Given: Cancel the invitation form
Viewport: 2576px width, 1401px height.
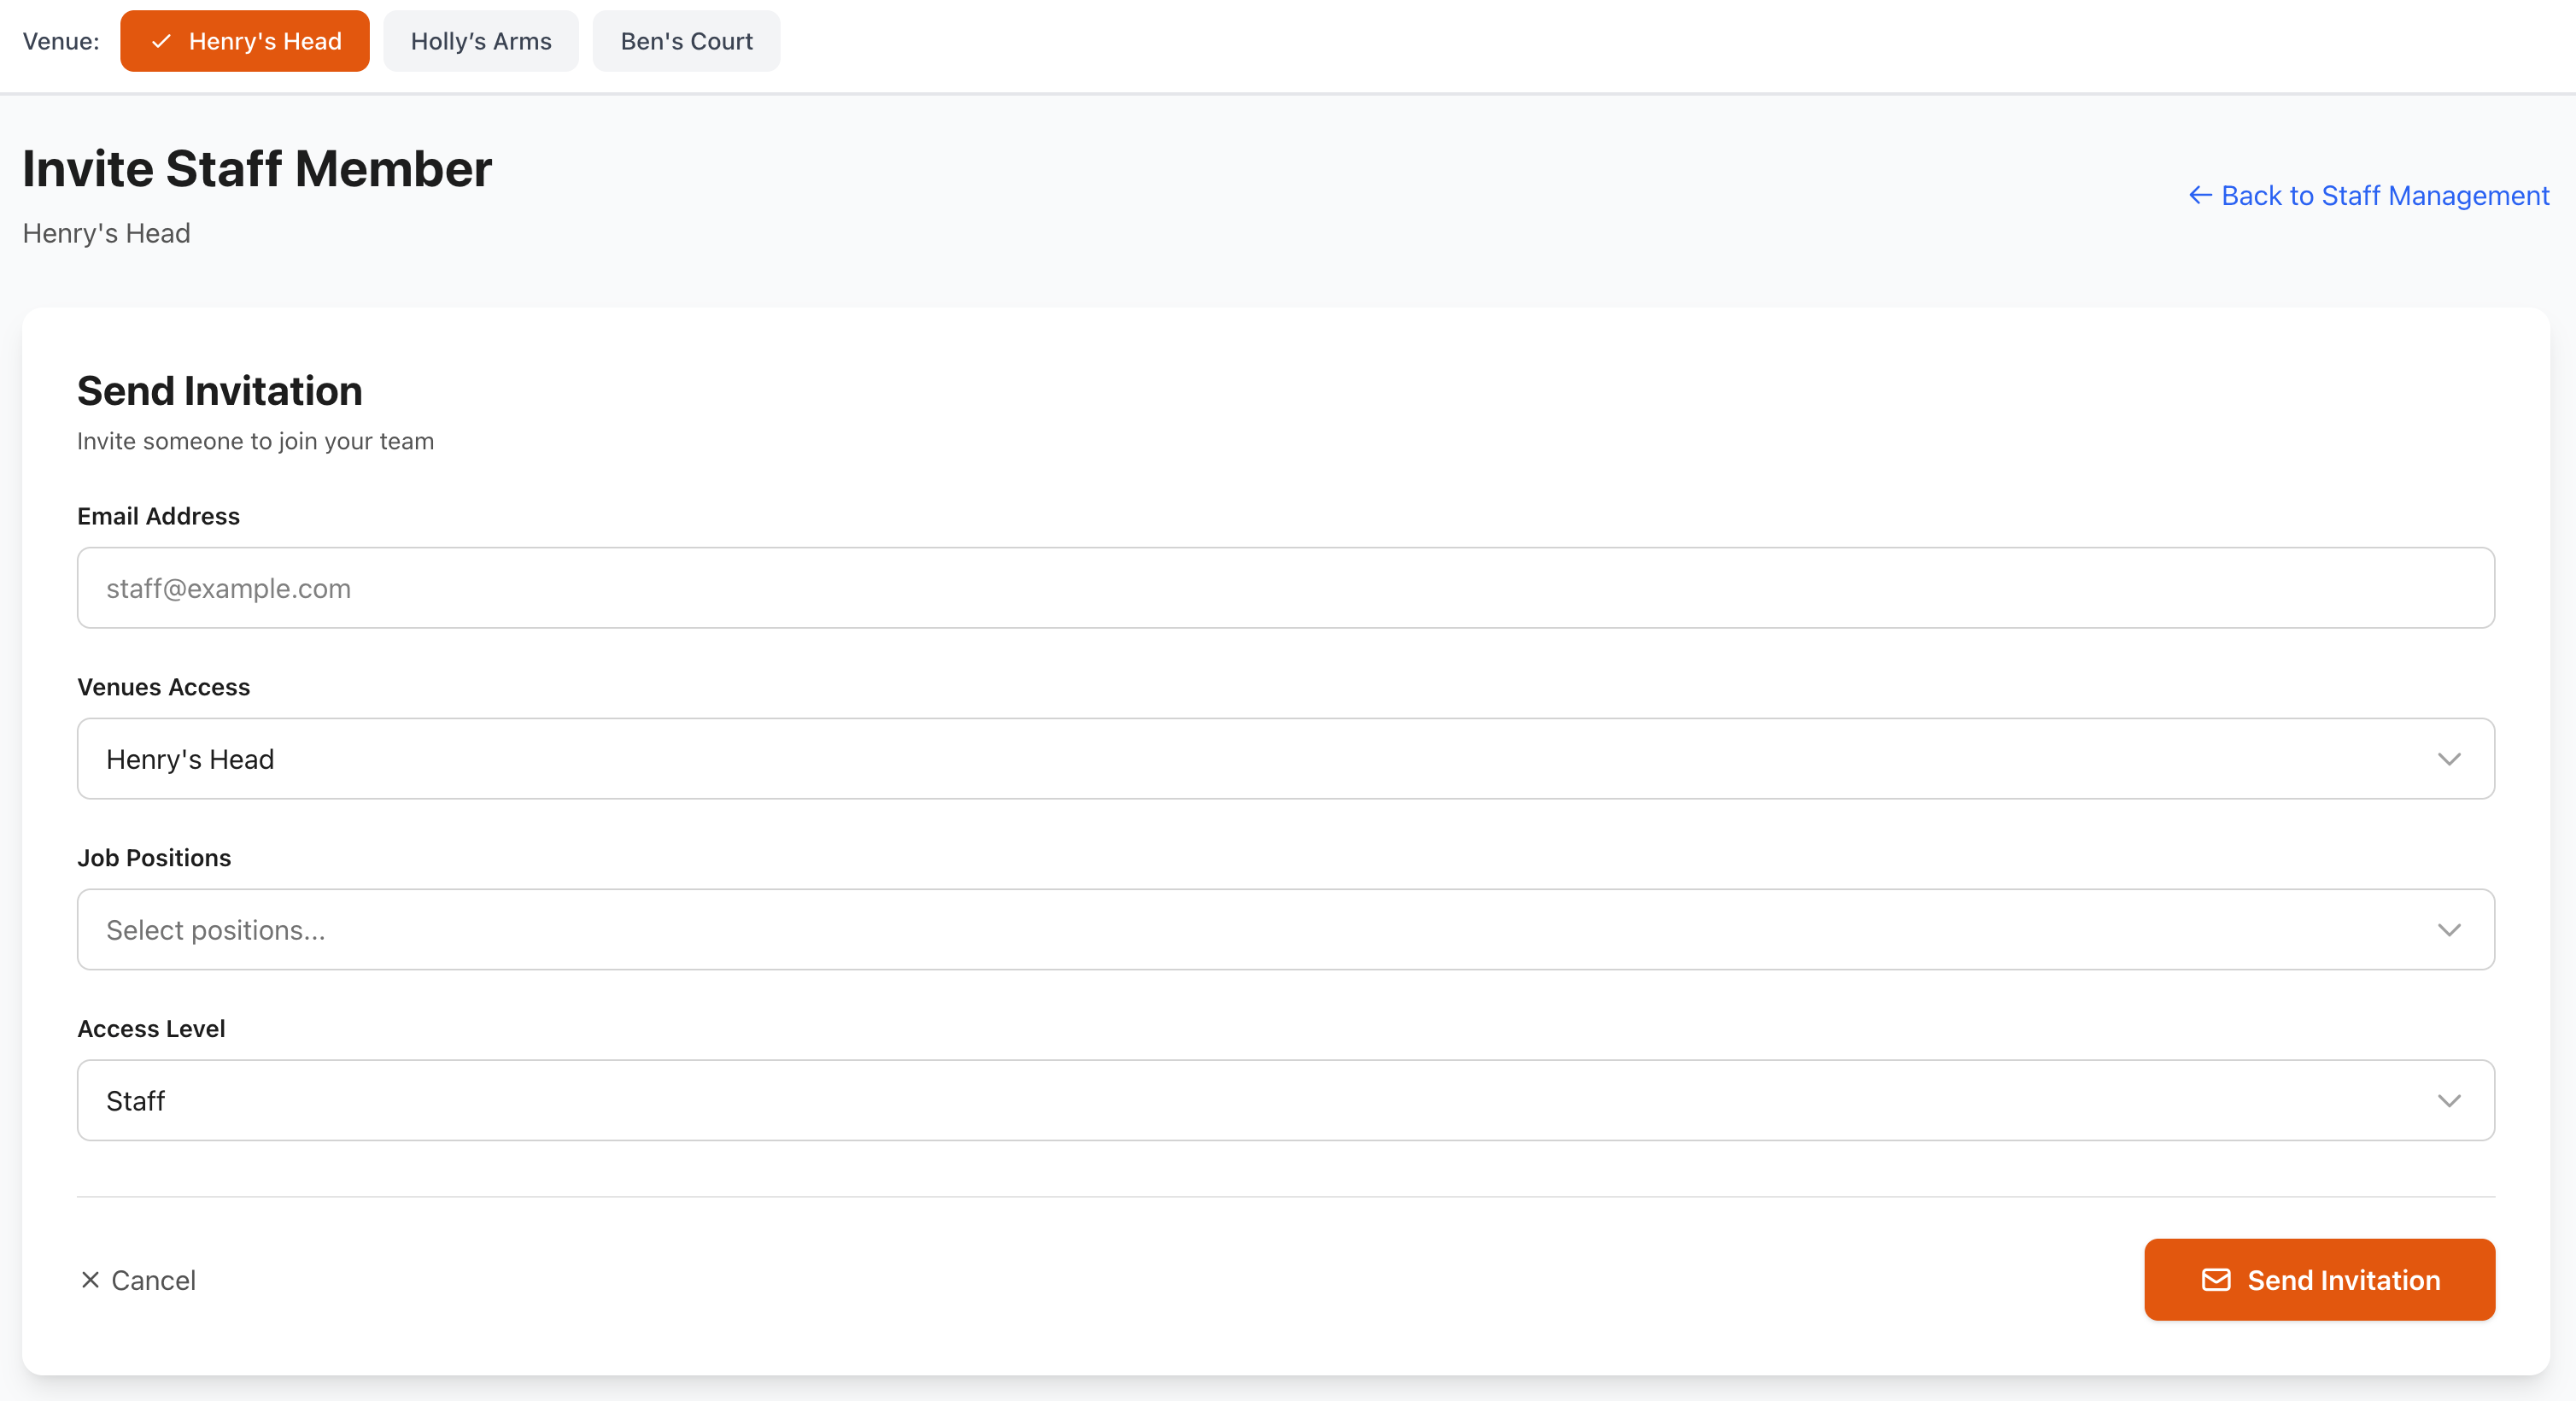Looking at the screenshot, I should tap(152, 1280).
